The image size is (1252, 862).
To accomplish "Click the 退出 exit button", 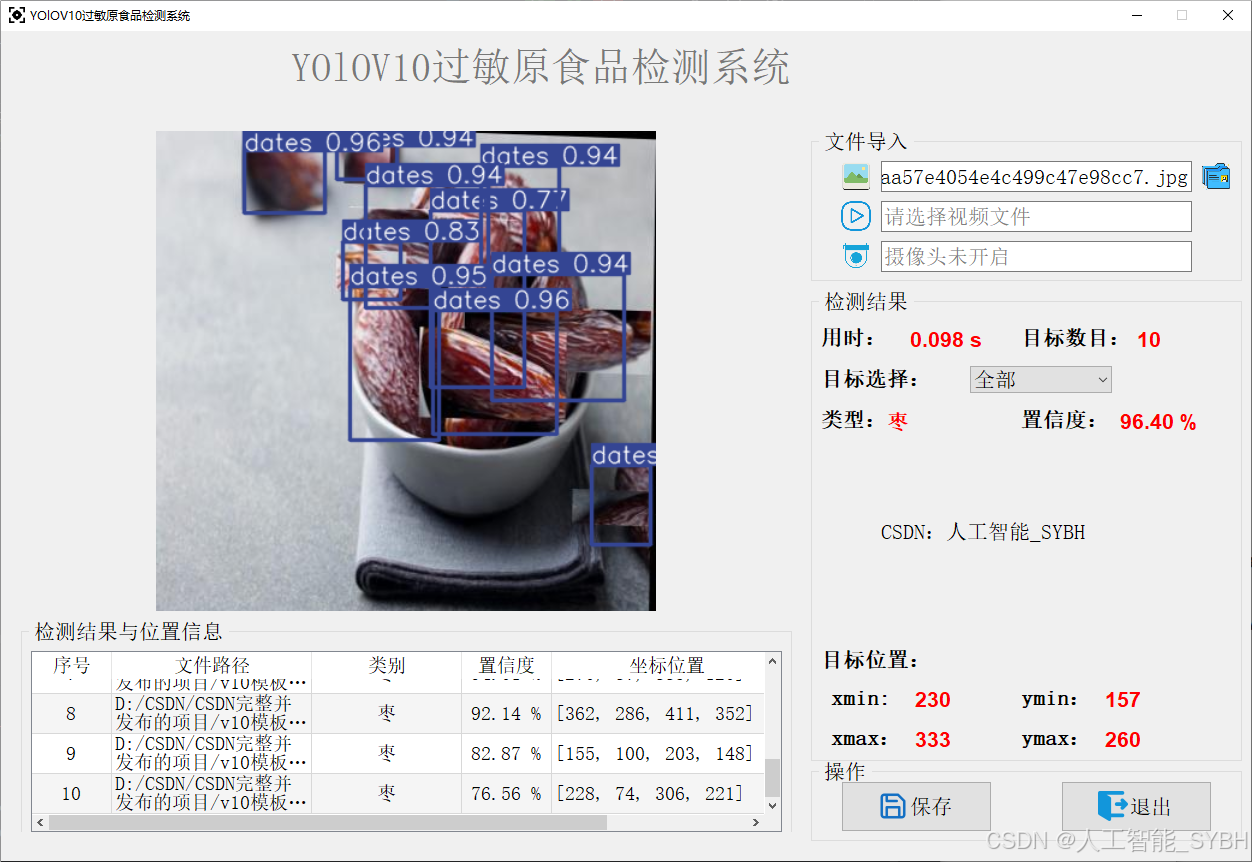I will pos(1136,806).
